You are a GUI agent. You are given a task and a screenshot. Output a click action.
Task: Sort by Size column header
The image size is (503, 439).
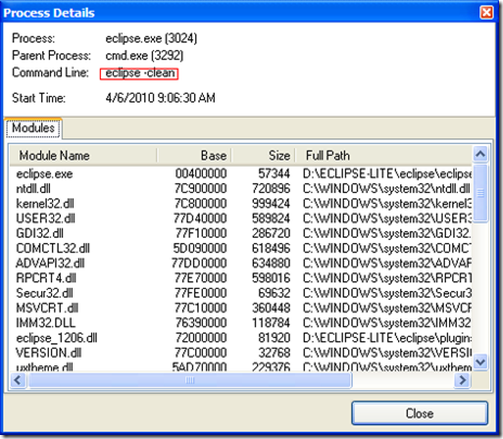[263, 155]
